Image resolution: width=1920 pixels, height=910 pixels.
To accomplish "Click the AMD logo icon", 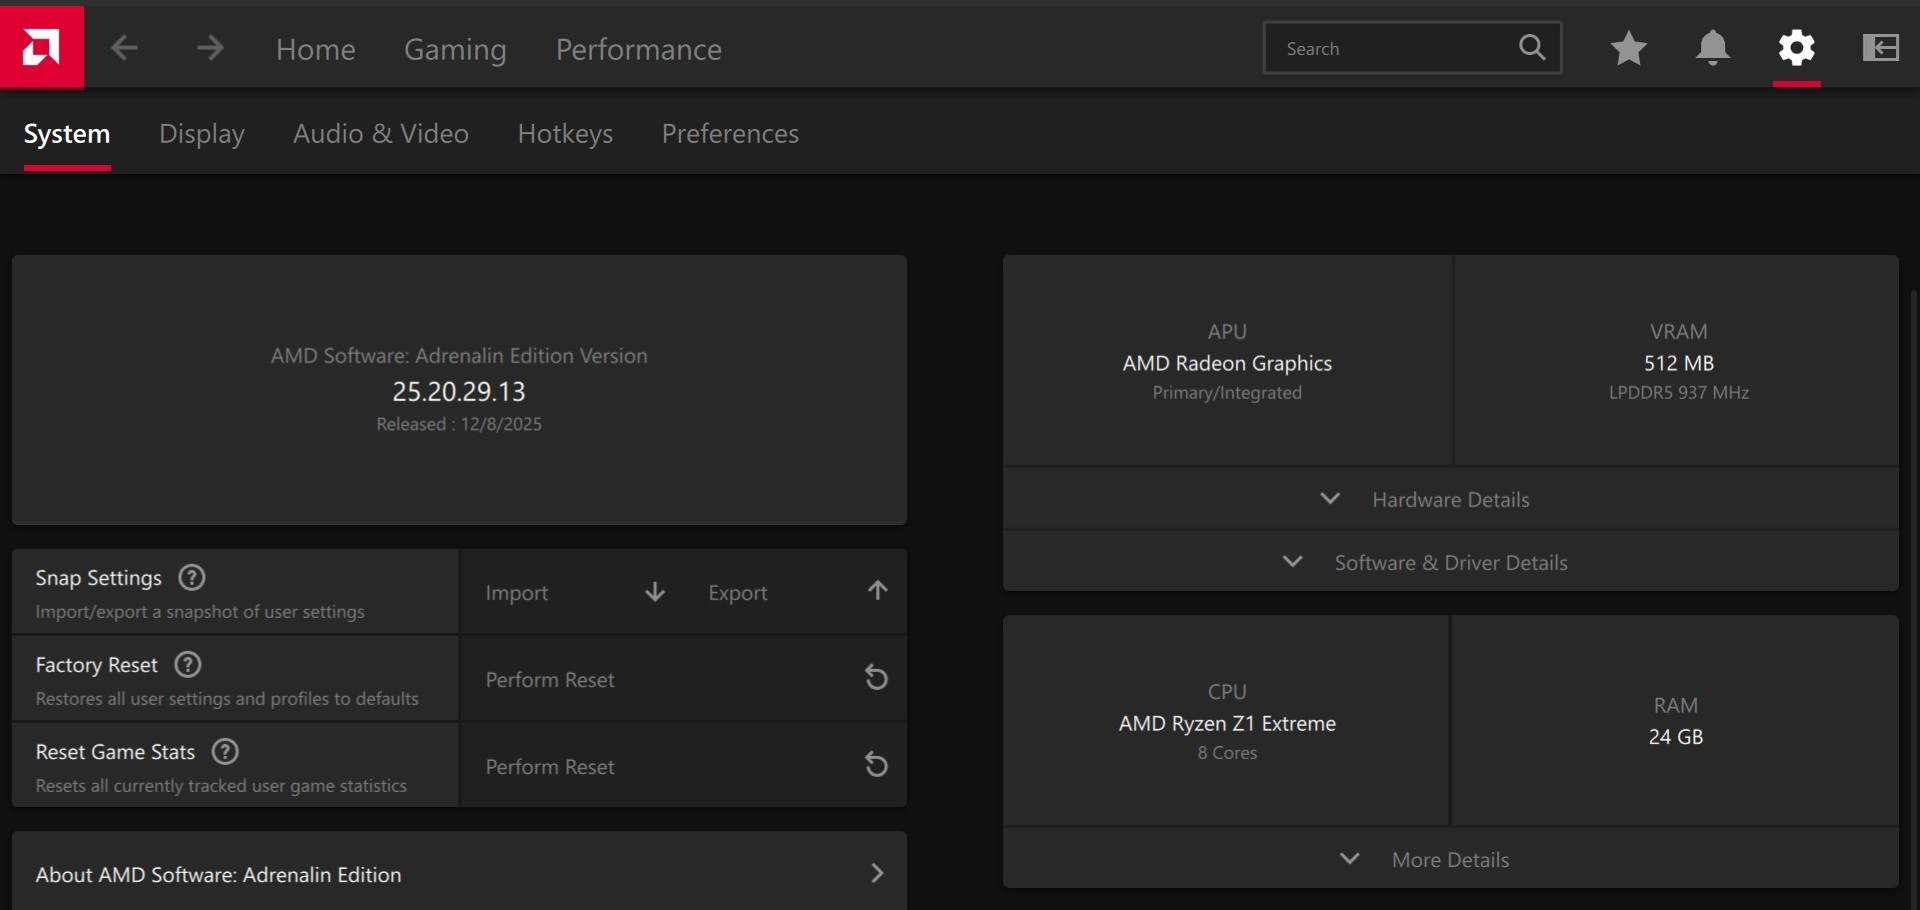I will click(41, 47).
